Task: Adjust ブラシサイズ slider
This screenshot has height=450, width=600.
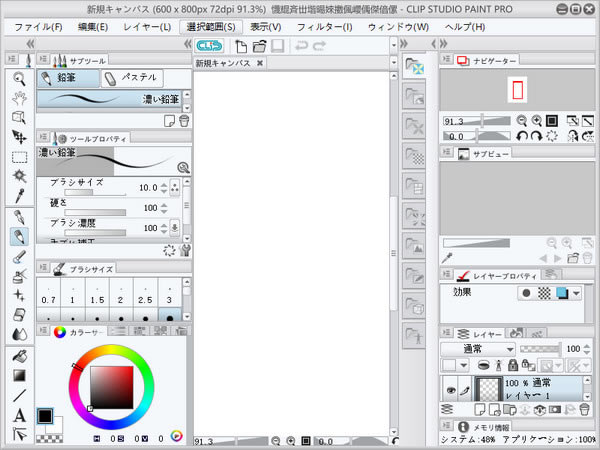Action: (95, 192)
